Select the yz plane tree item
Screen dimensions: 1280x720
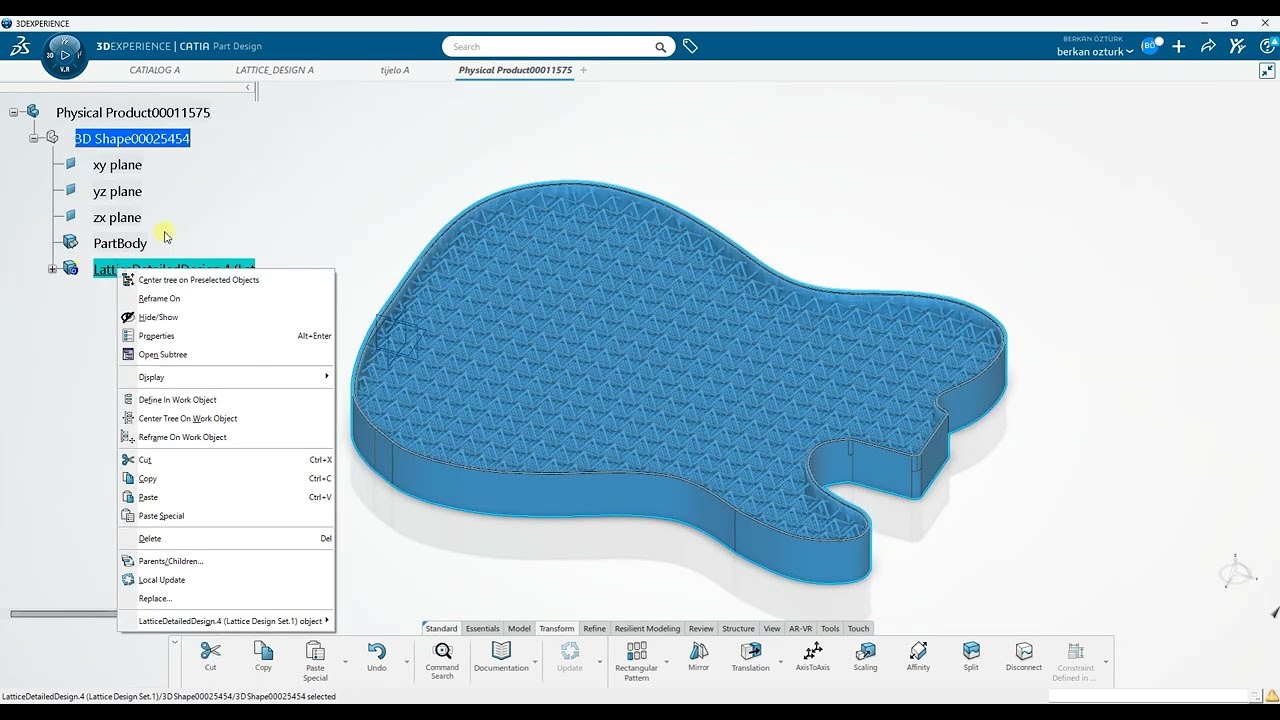117,191
